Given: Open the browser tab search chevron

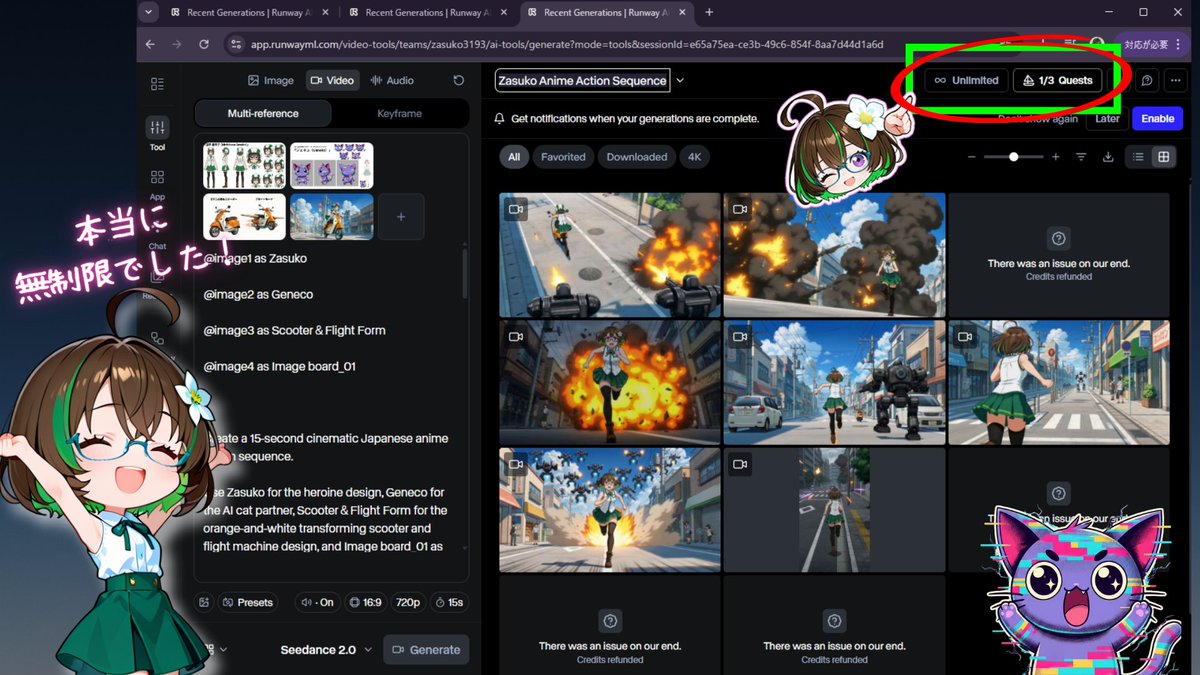Looking at the screenshot, I should point(149,12).
